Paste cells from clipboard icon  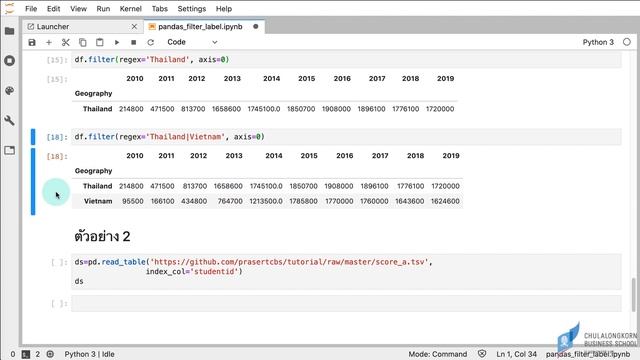click(x=100, y=42)
